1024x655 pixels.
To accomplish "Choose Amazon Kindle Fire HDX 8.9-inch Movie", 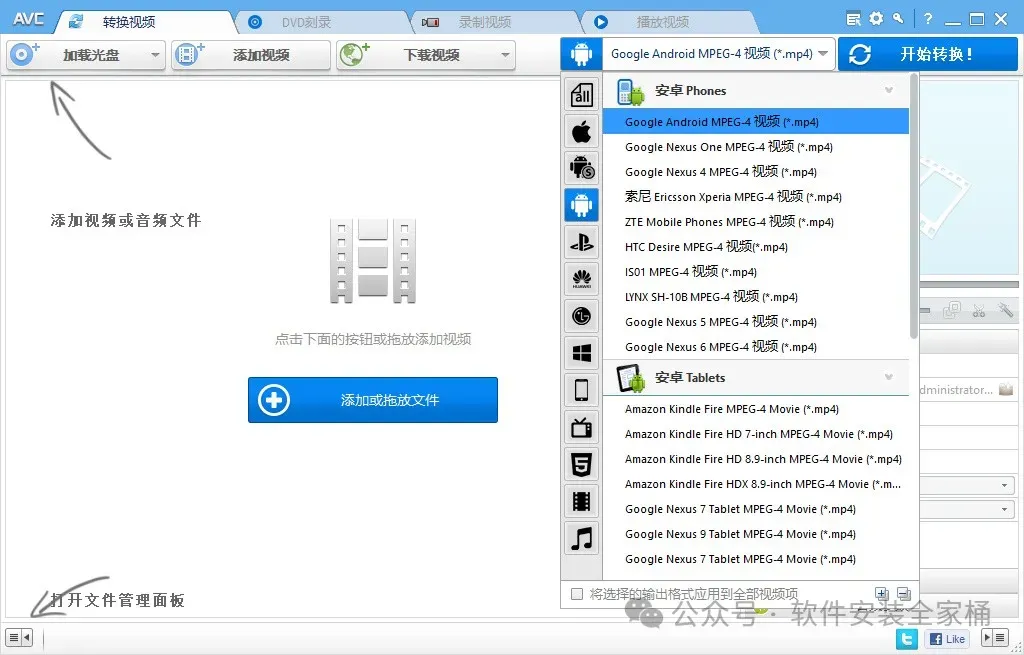I will 756,484.
